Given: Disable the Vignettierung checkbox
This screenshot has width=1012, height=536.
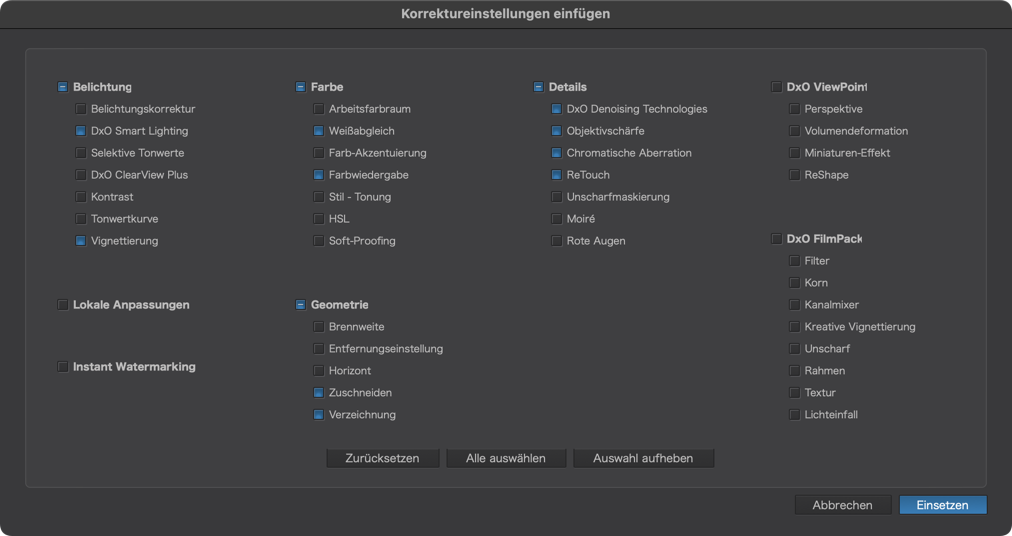Looking at the screenshot, I should pos(81,241).
